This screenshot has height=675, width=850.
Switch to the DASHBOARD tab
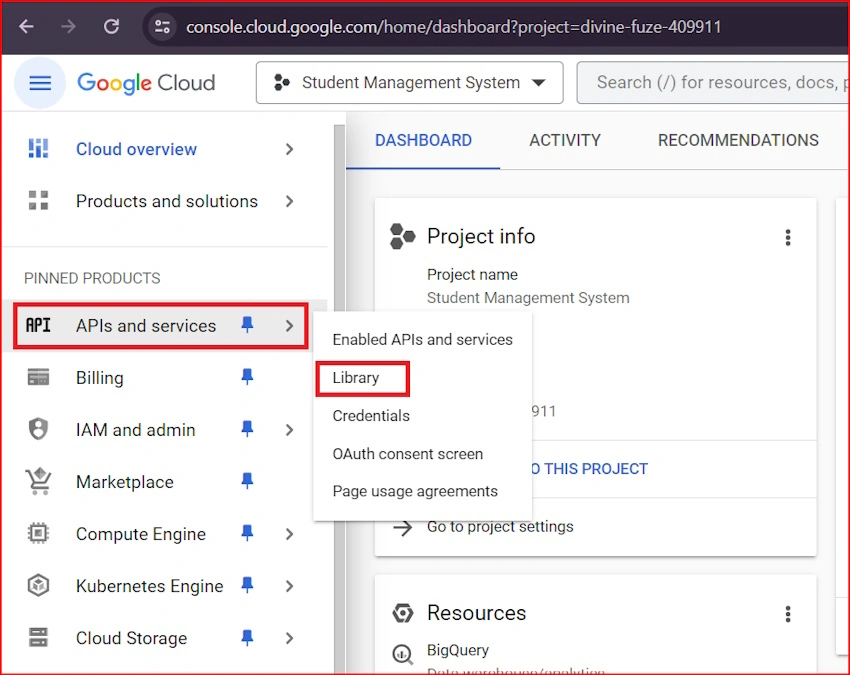[x=423, y=140]
